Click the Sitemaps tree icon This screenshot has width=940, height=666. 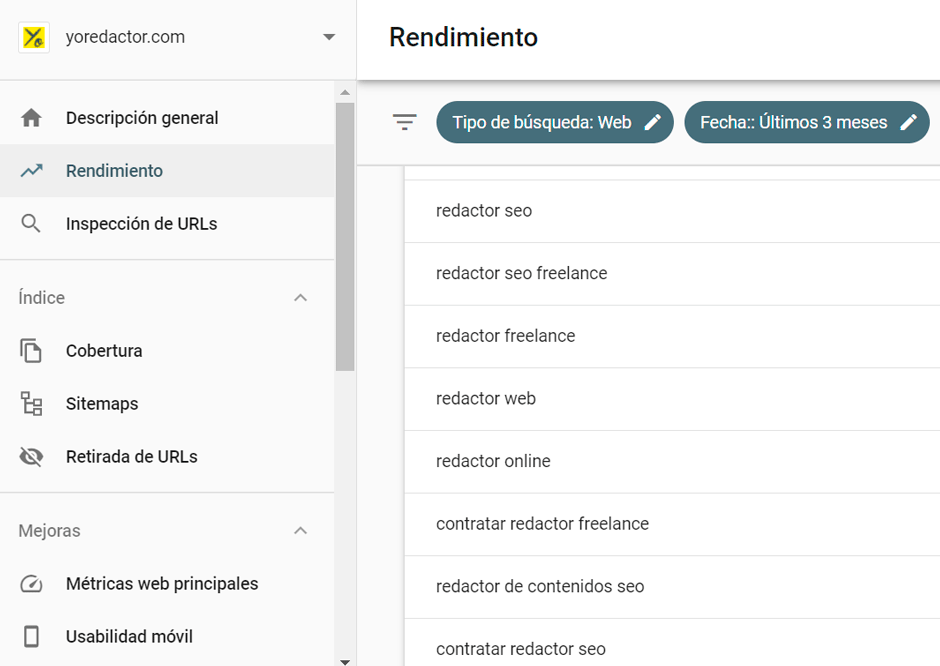point(31,403)
